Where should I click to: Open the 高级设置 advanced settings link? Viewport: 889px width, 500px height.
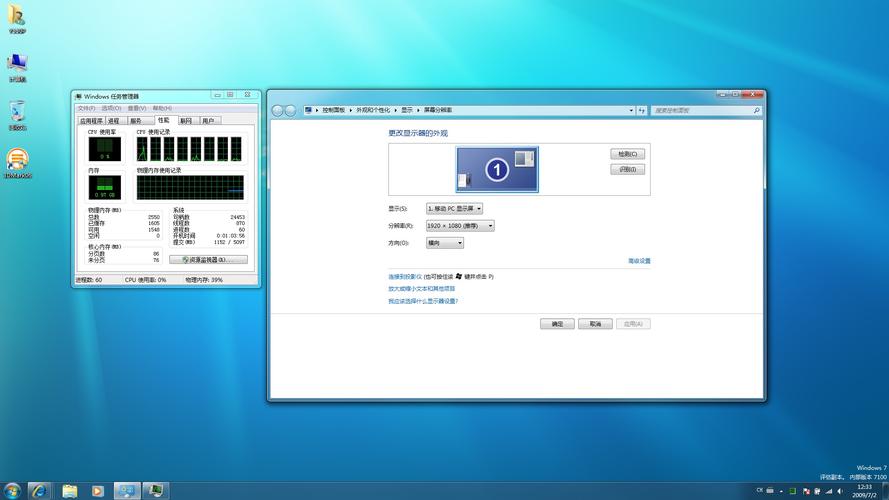coord(639,261)
